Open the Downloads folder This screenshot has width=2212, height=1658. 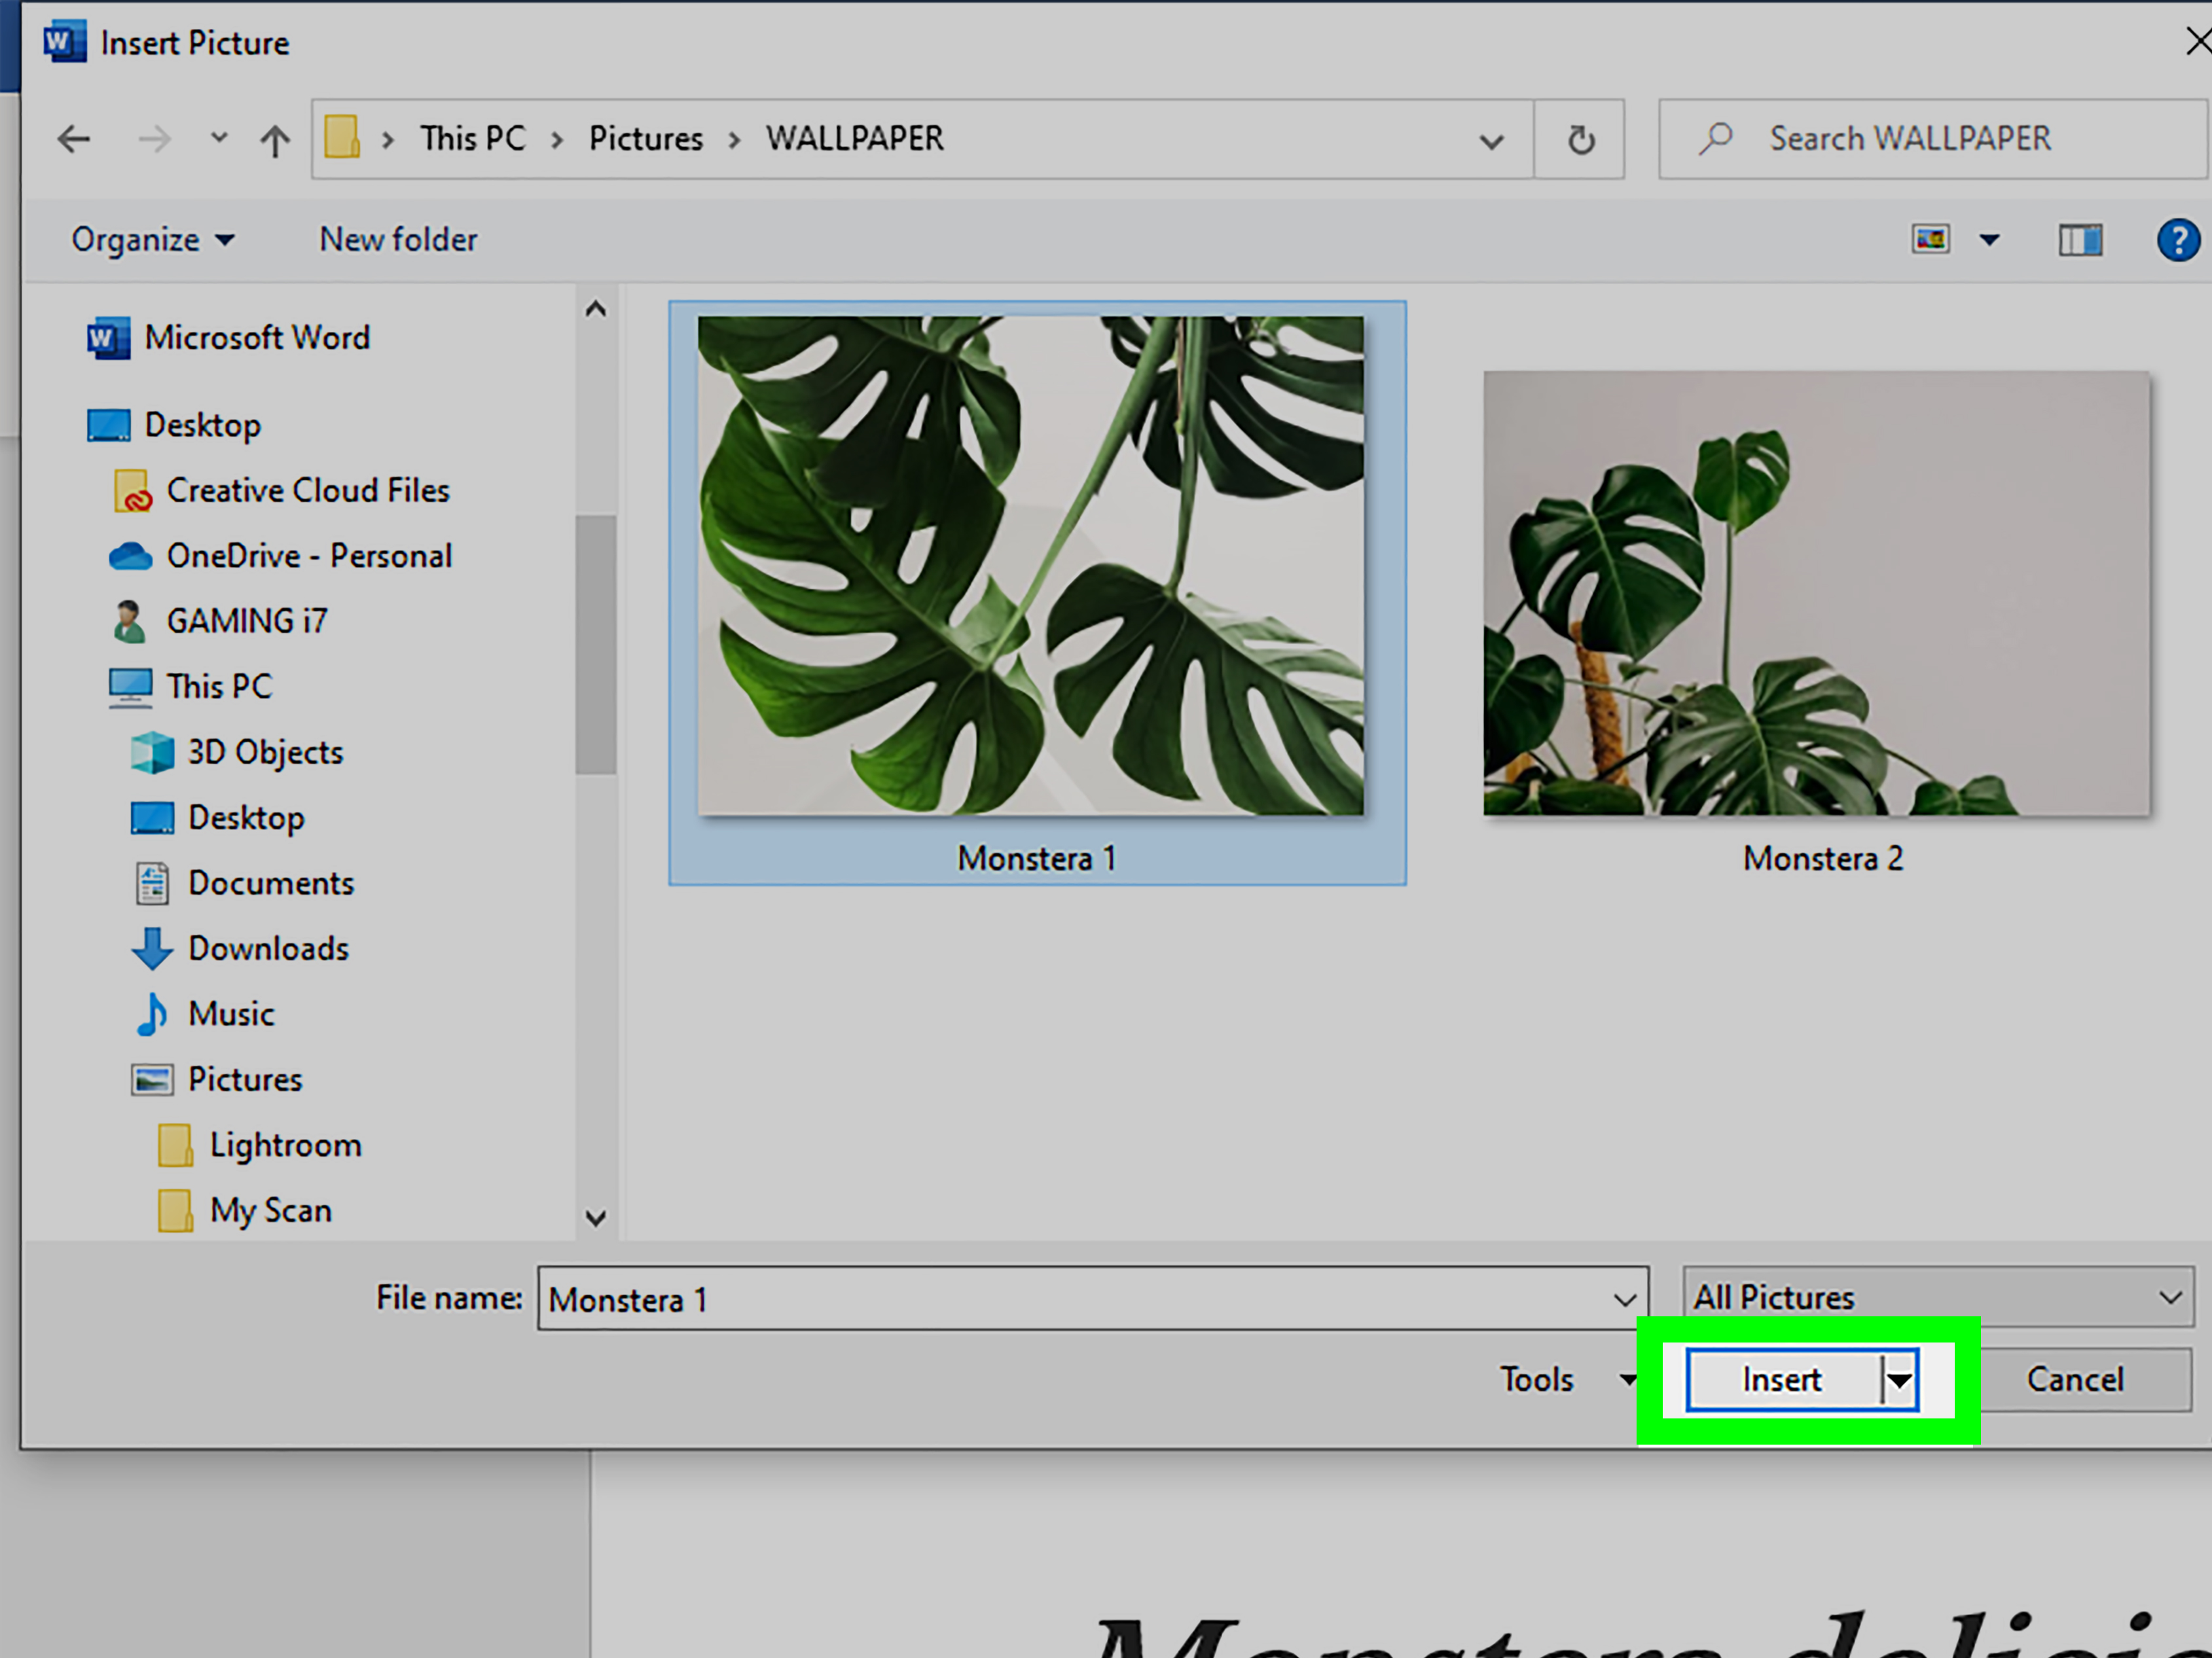point(269,948)
